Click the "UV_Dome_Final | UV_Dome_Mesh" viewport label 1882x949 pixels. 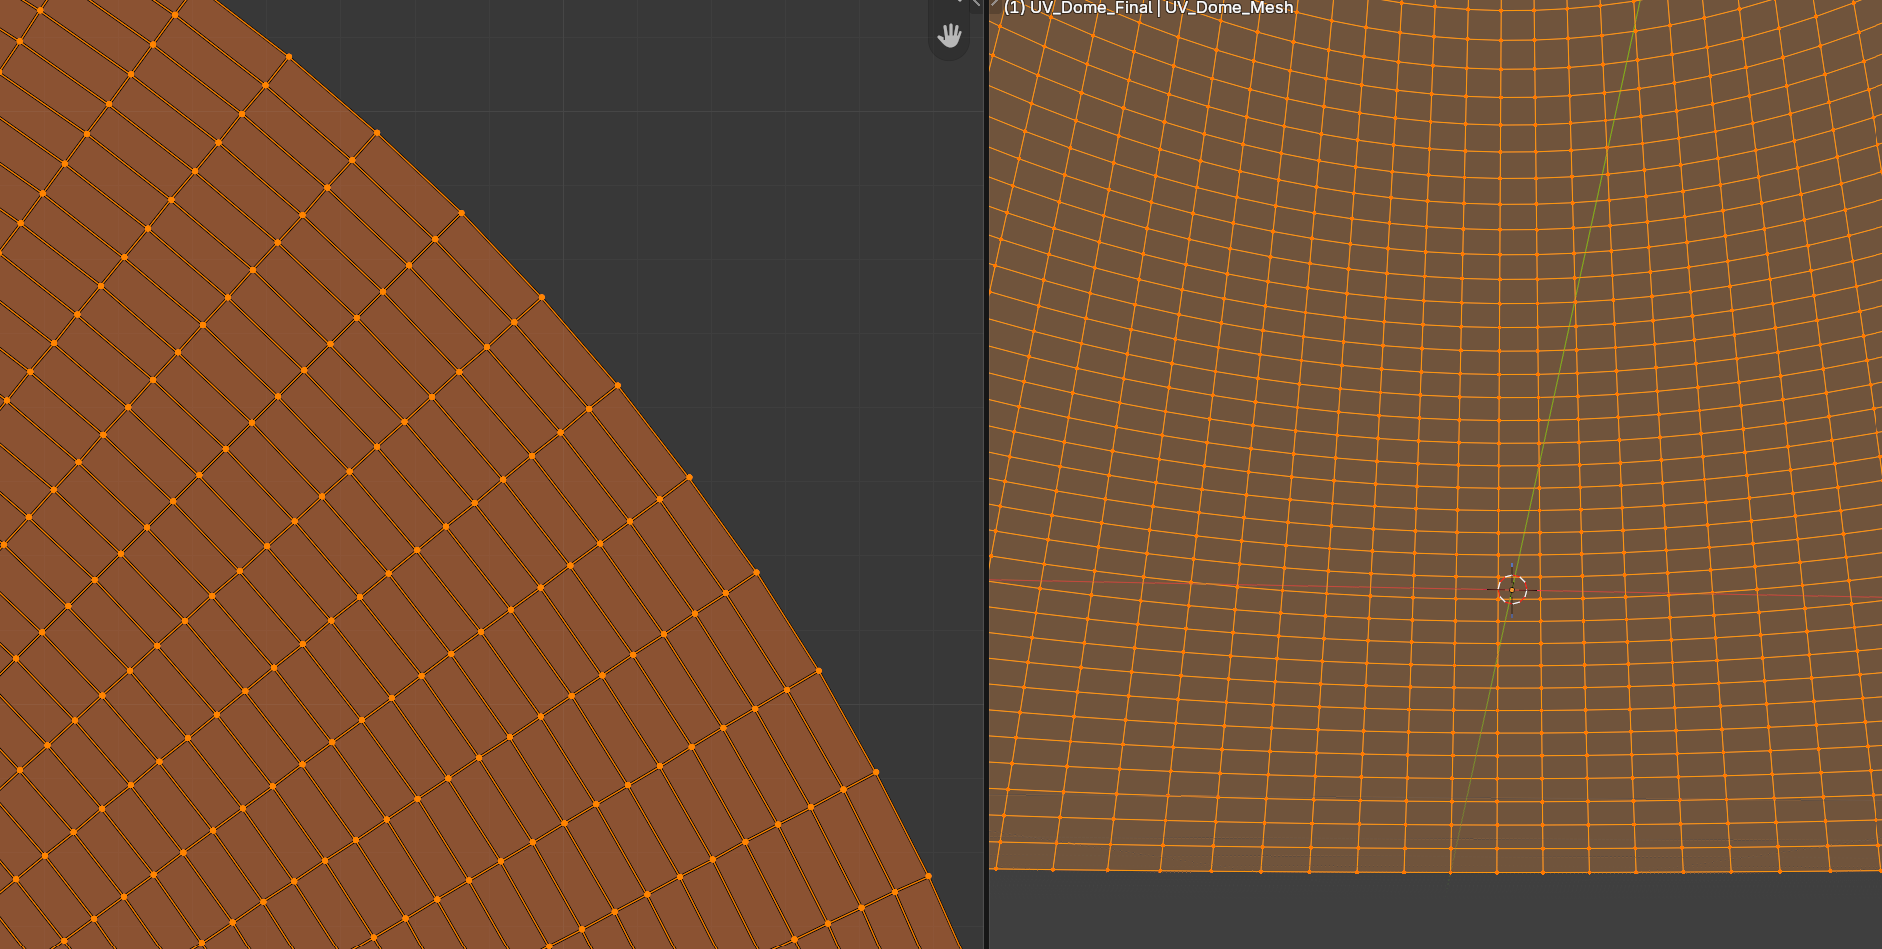click(1148, 8)
